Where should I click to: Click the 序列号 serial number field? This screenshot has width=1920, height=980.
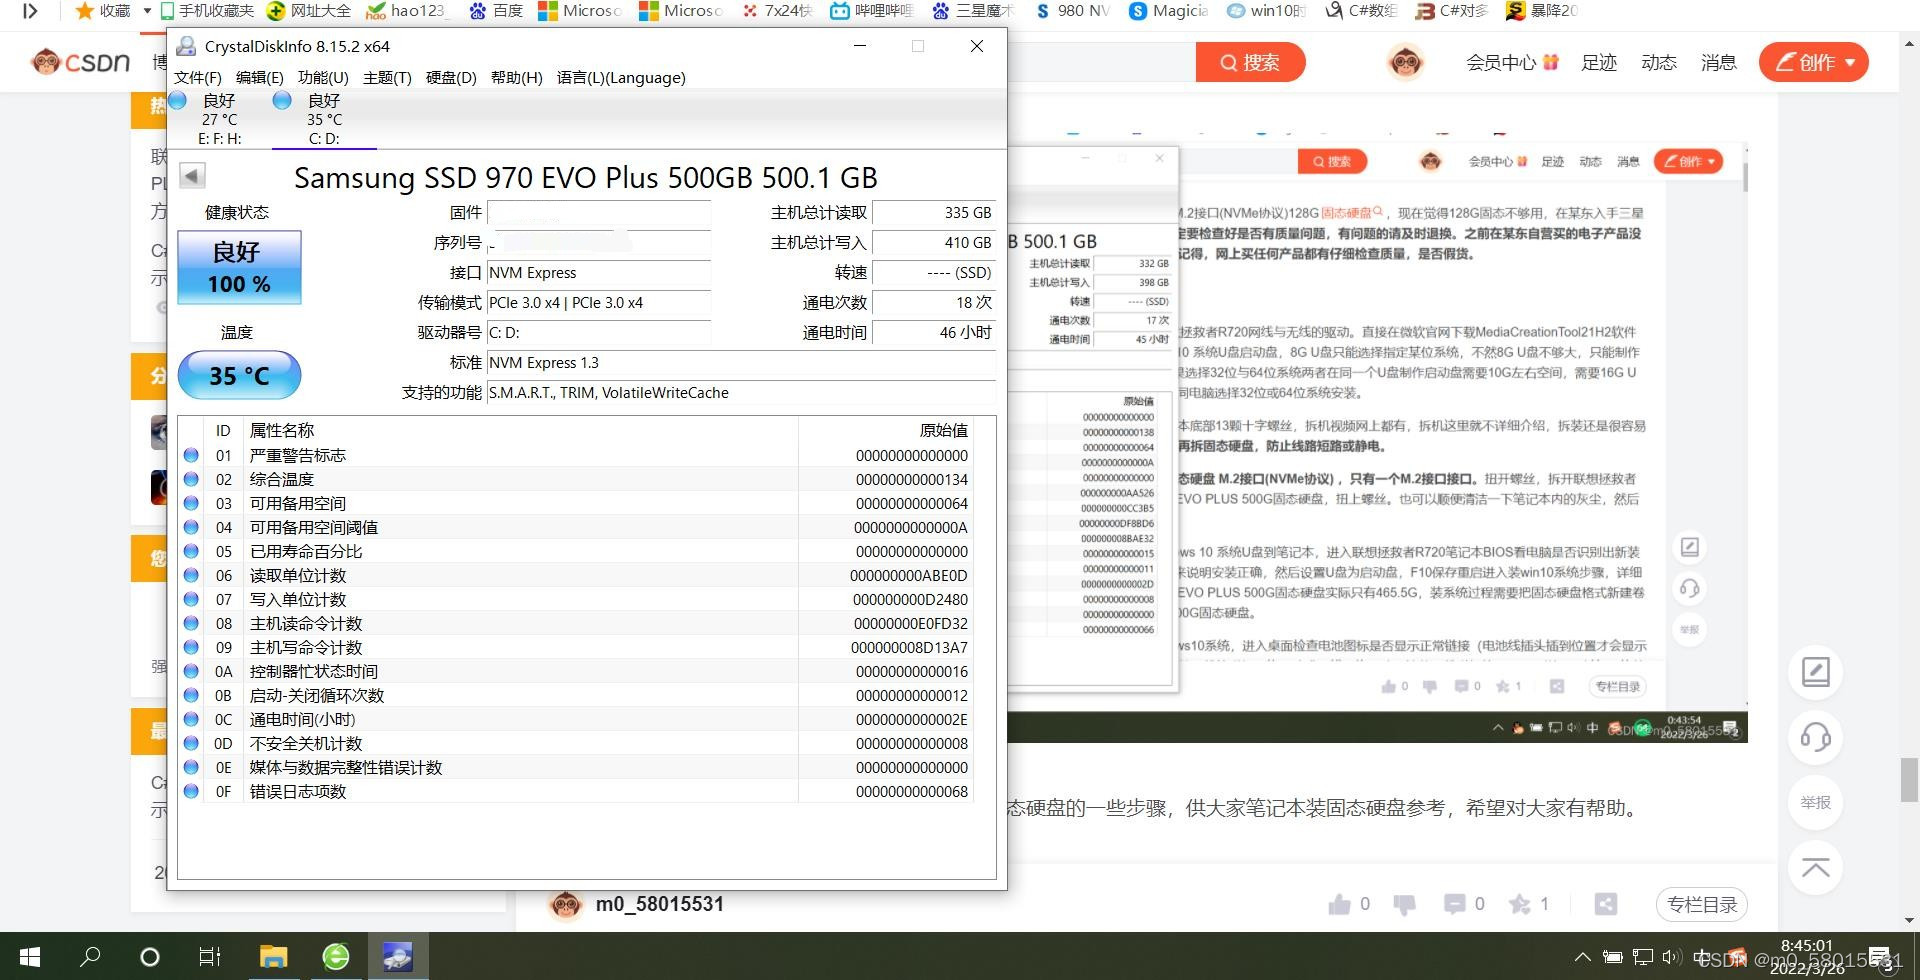point(598,243)
